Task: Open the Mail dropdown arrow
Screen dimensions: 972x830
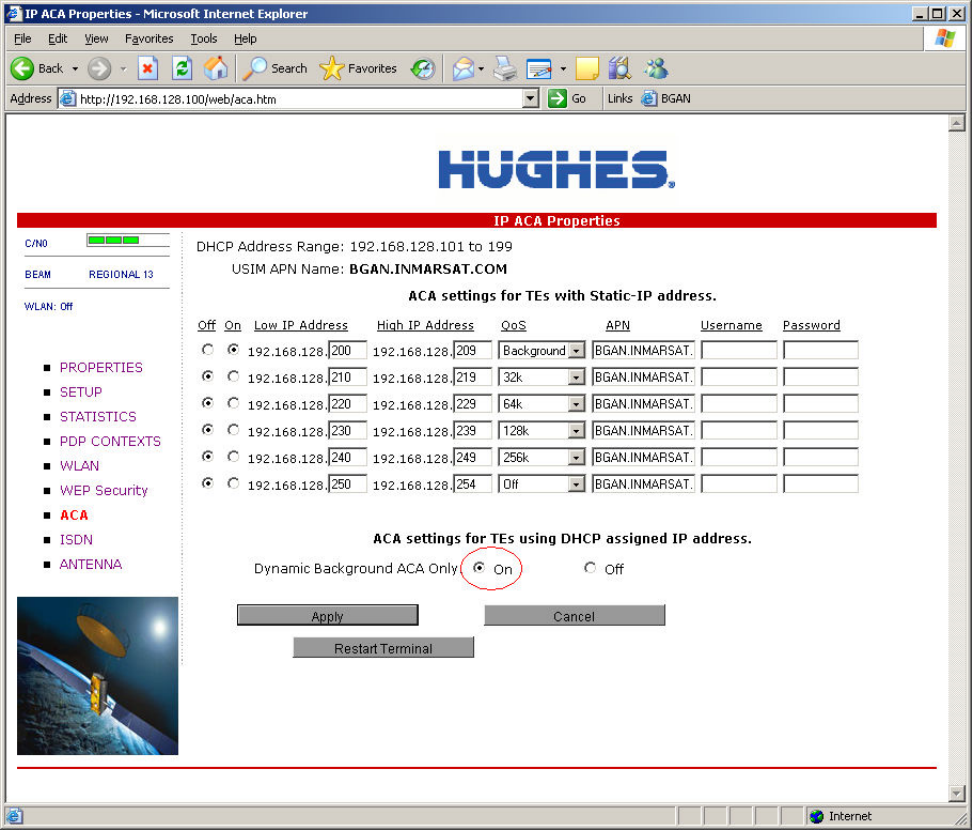Action: tap(481, 68)
